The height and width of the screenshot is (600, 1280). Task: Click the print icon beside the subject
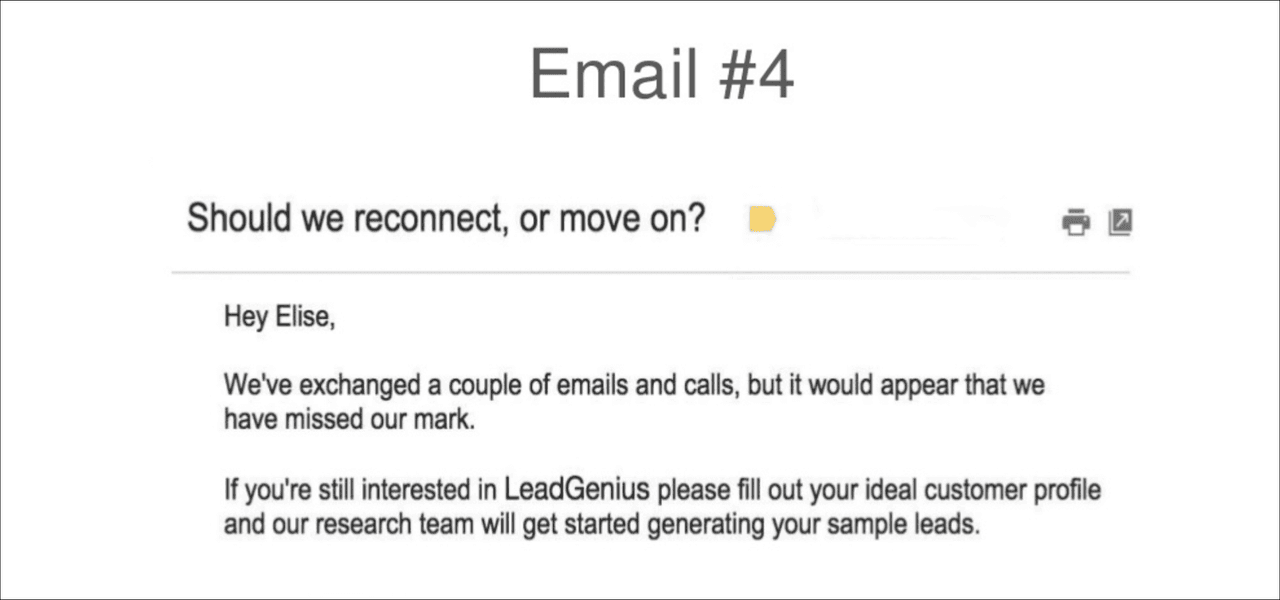tap(1076, 222)
